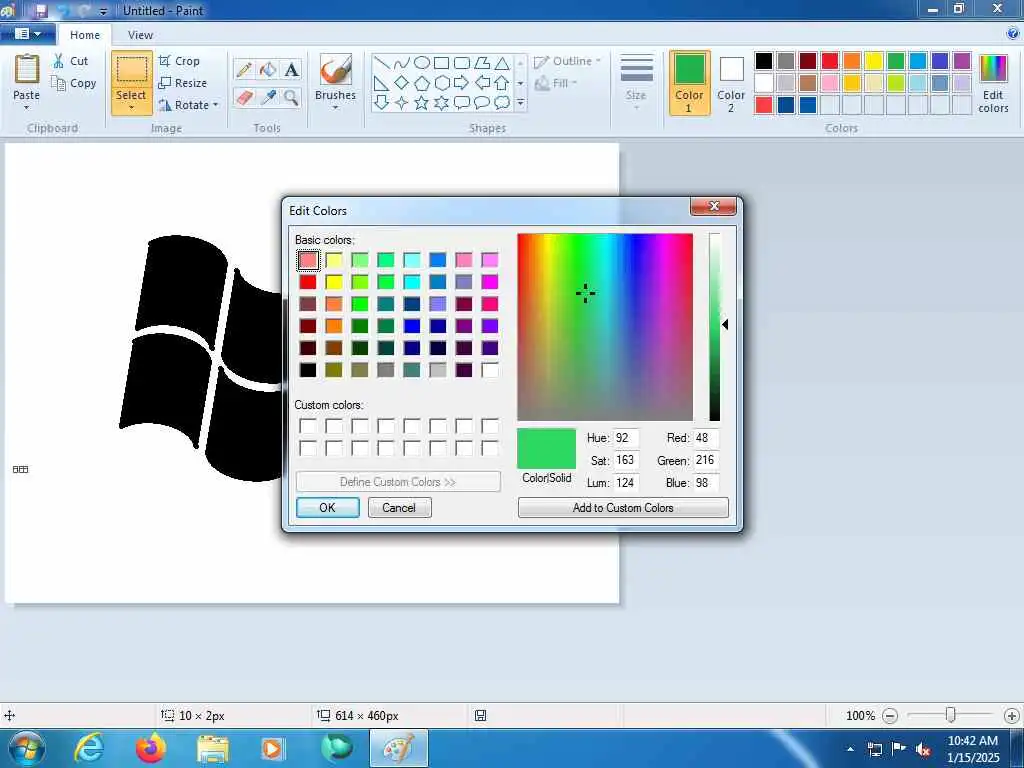The image size is (1024, 768).
Task: Pick the red basic color swatch
Action: (x=308, y=282)
